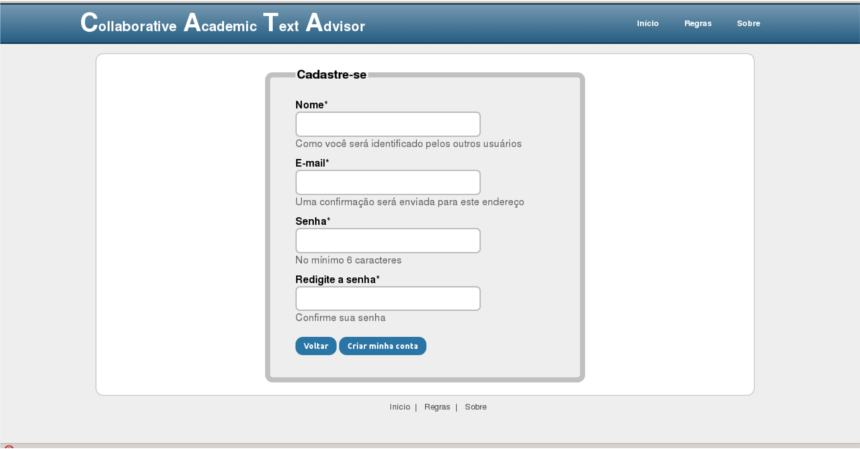Image resolution: width=860 pixels, height=449 pixels.
Task: Open the Início link in the top navigation
Action: point(647,24)
